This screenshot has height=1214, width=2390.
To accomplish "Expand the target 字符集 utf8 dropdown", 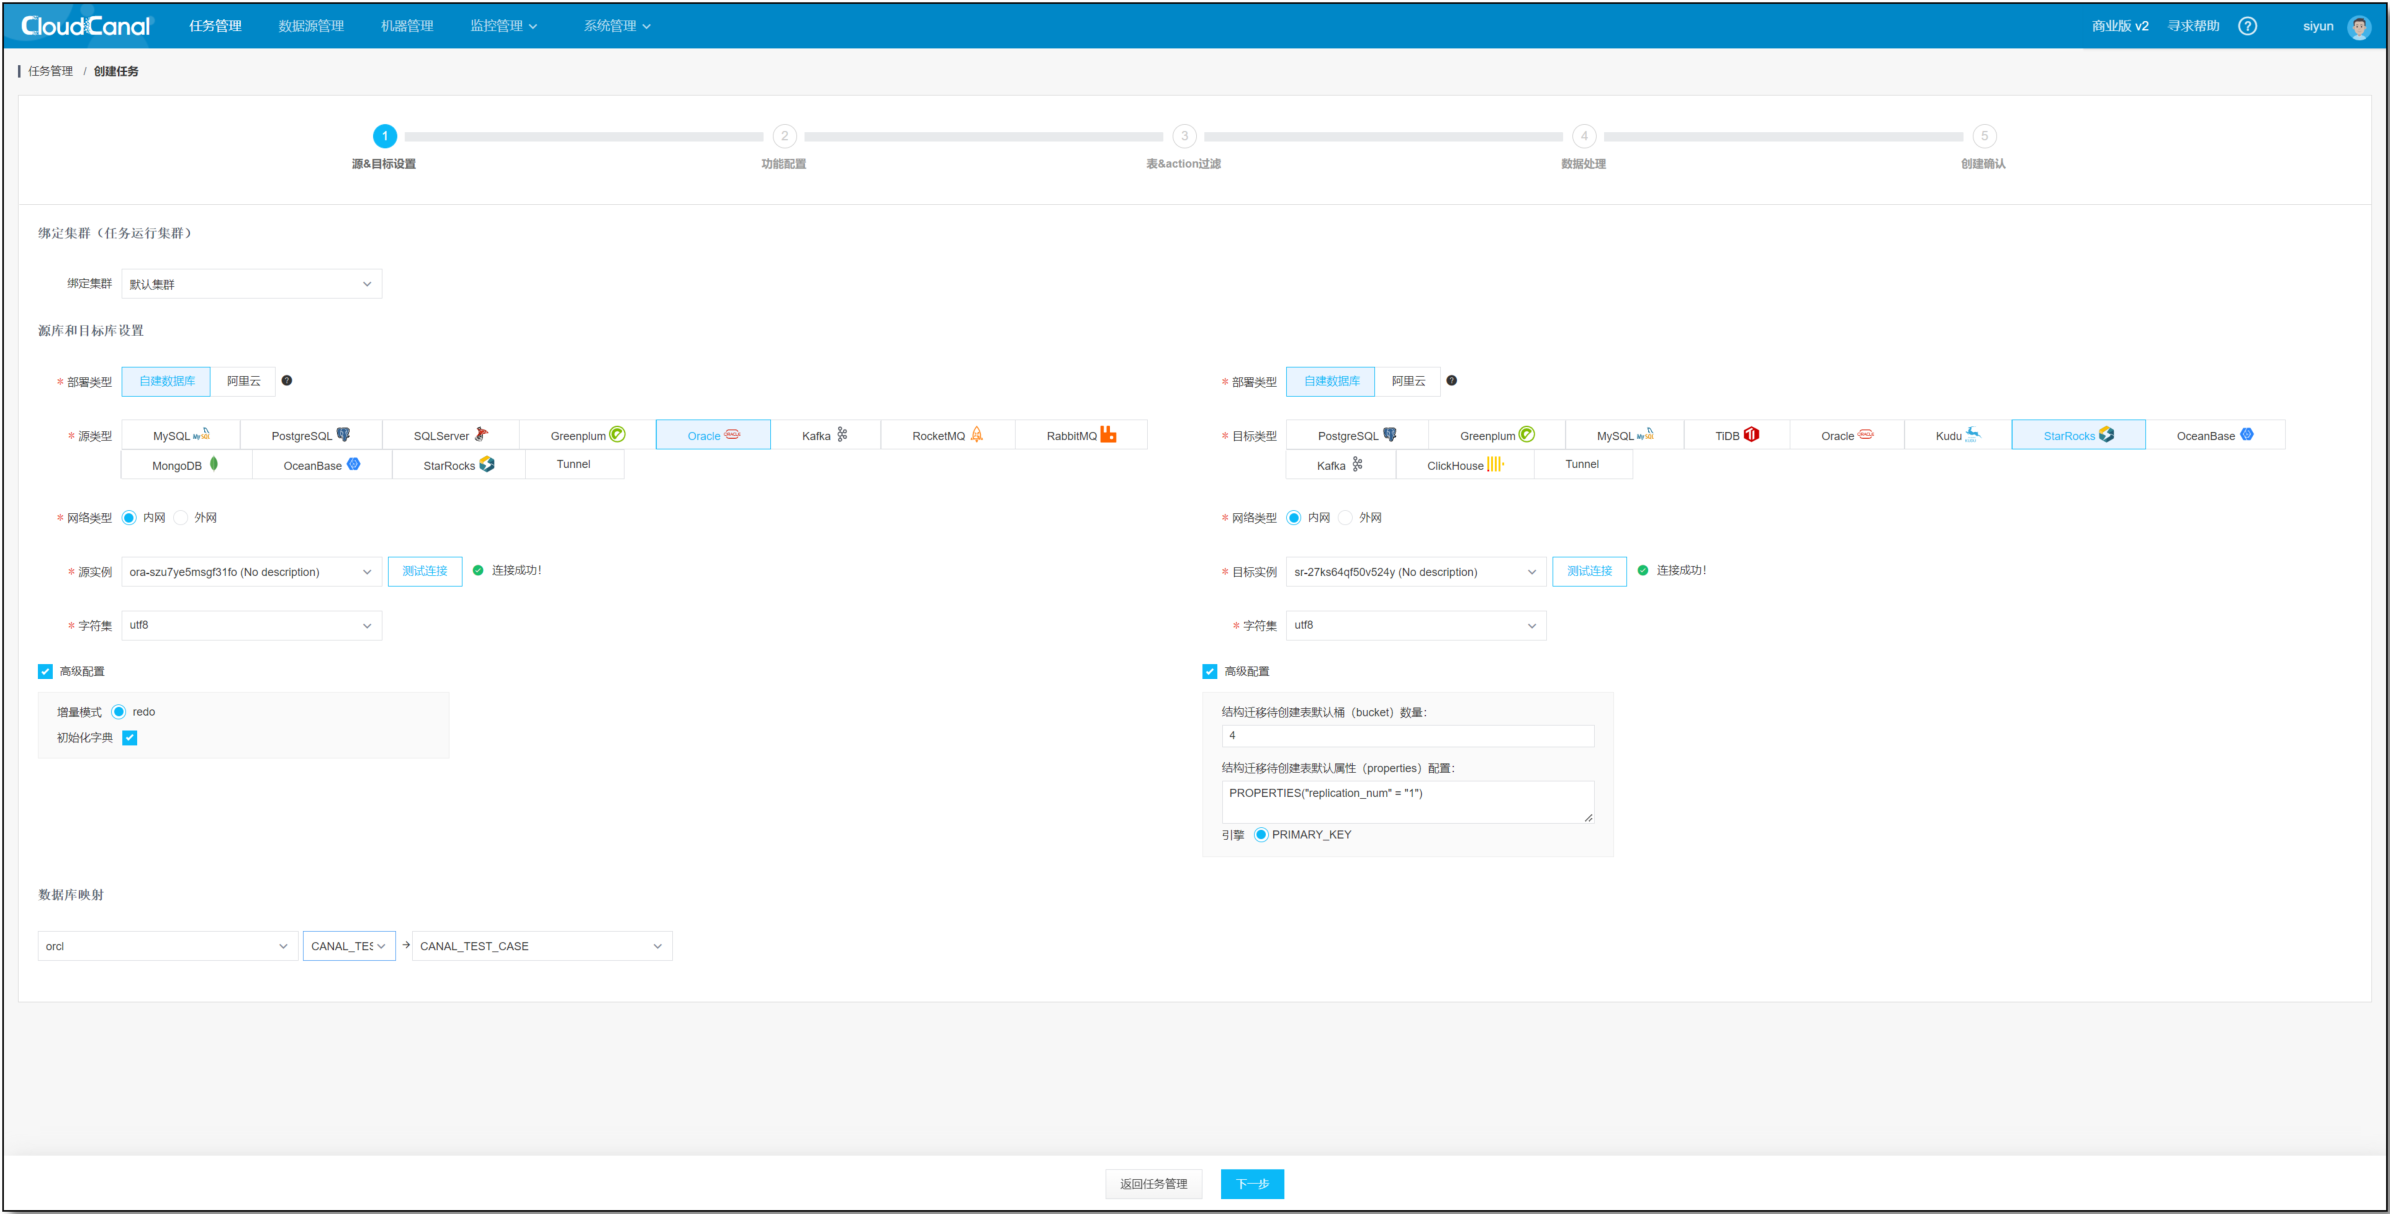I will click(1415, 626).
